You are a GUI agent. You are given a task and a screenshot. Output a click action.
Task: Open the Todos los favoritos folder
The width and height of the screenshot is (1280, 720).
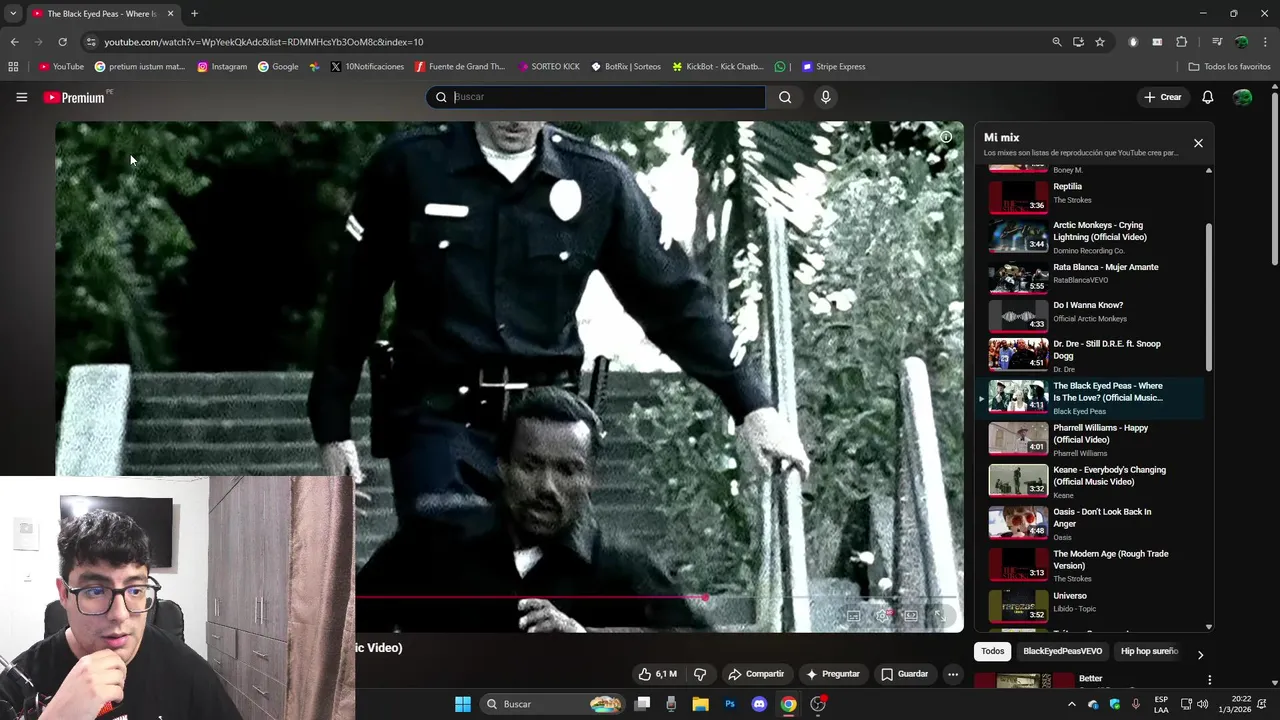[x=1229, y=67]
